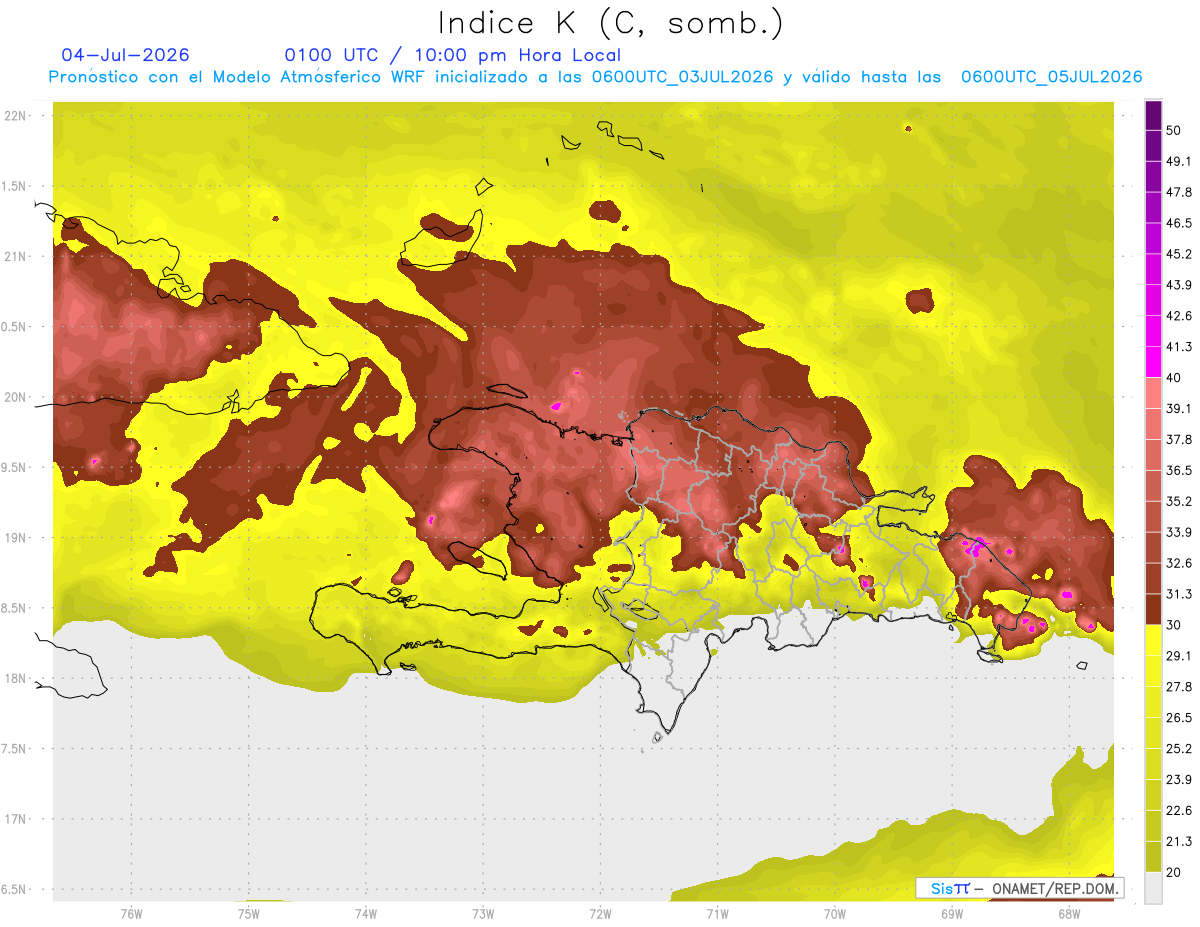Click the '74W' longitude label
The height and width of the screenshot is (927, 1200).
[x=365, y=913]
